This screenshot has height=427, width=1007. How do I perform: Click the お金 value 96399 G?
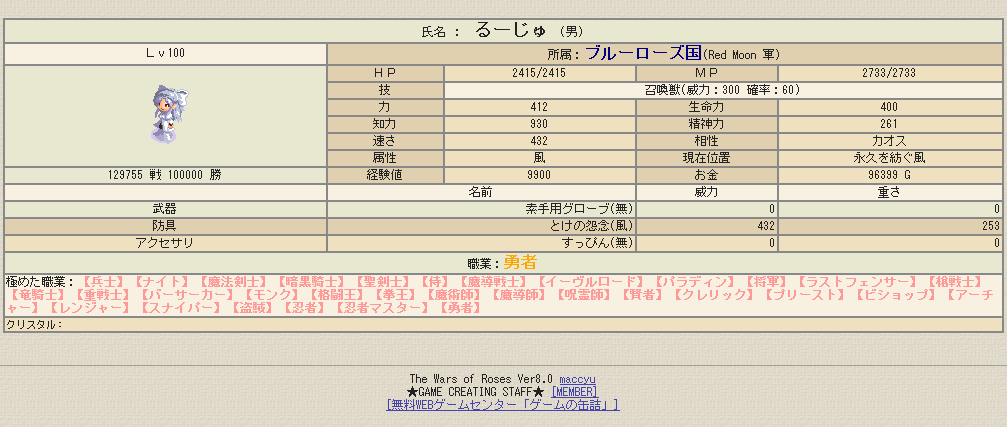889,175
